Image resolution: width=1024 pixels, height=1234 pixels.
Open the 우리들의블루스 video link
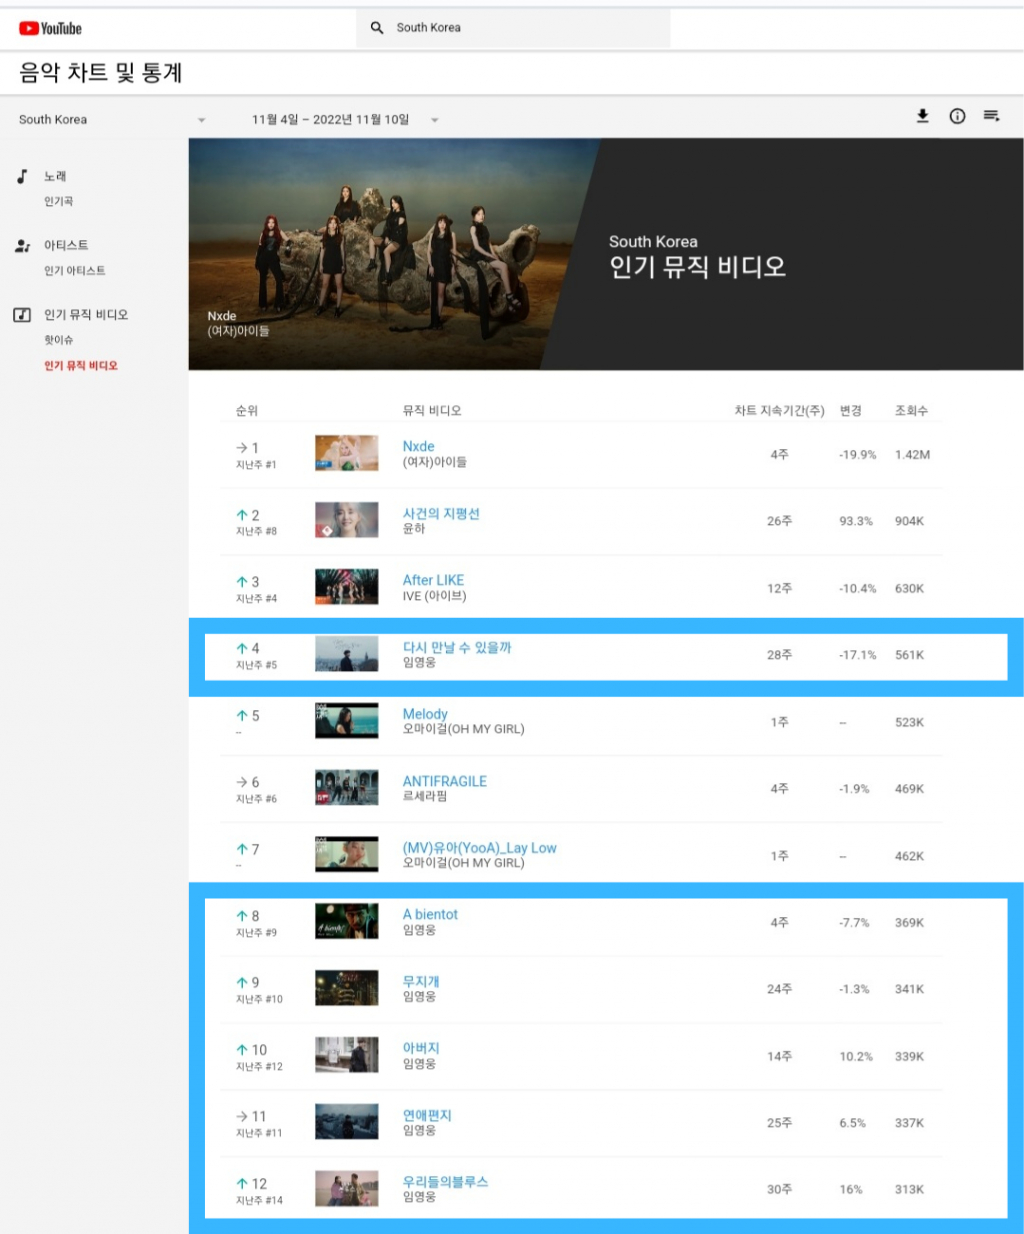(x=445, y=1181)
